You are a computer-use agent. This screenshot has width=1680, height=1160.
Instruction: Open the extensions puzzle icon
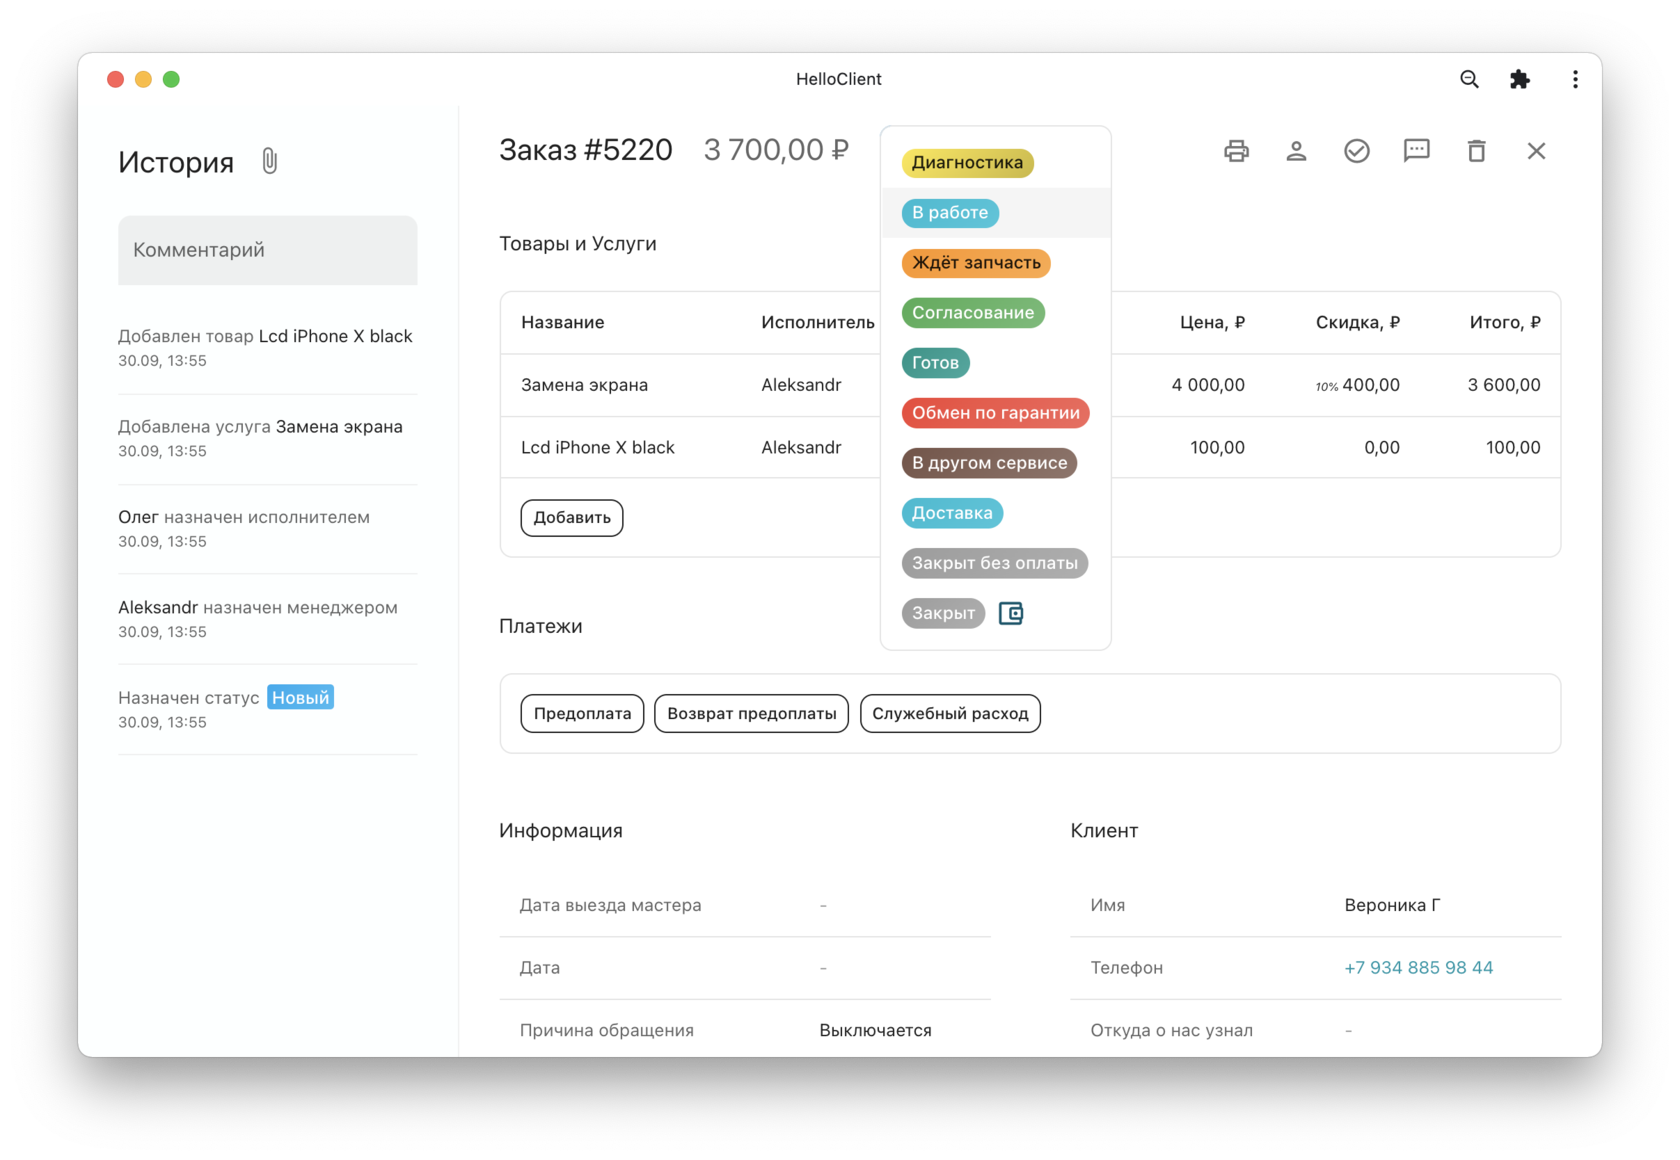[1520, 79]
